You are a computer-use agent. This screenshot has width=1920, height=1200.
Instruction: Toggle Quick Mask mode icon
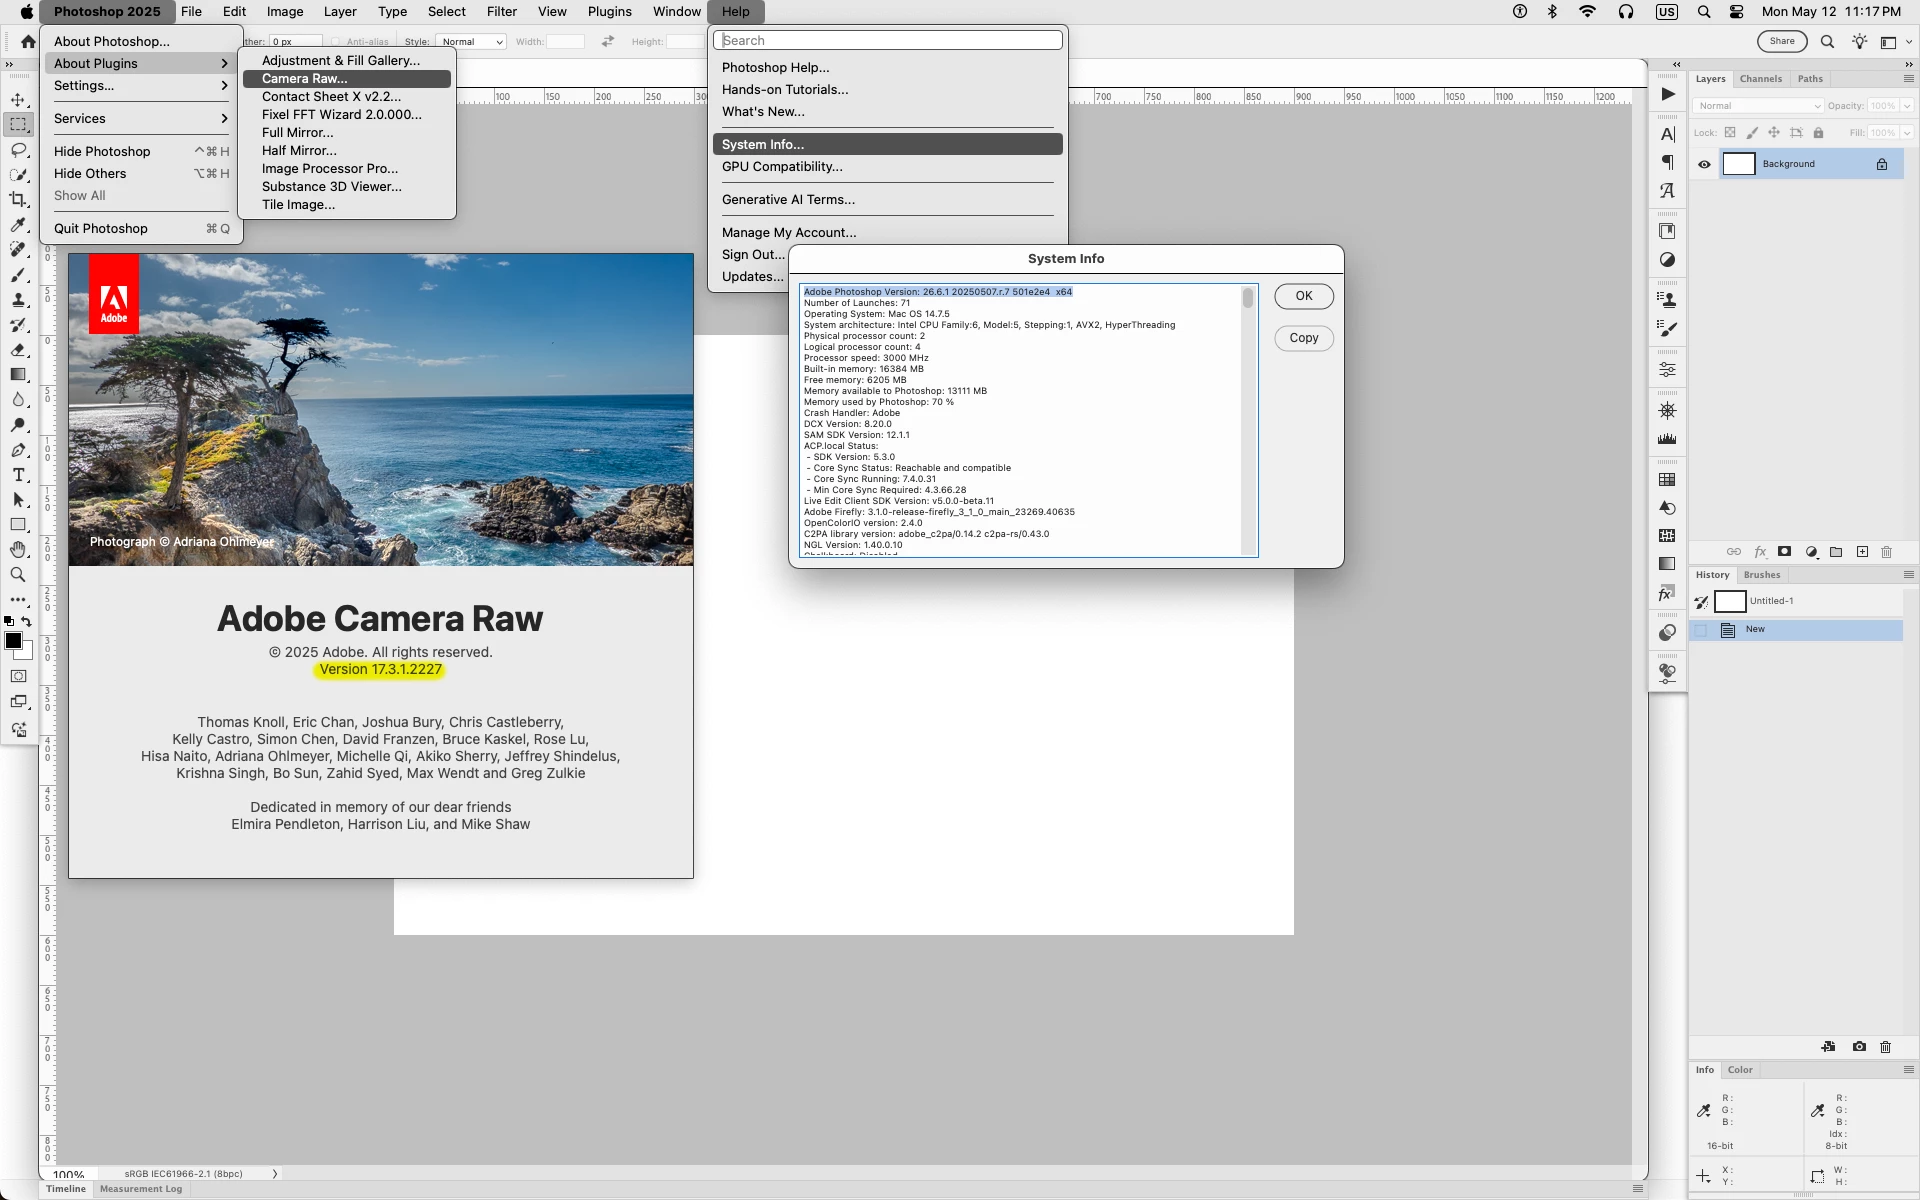[x=18, y=677]
